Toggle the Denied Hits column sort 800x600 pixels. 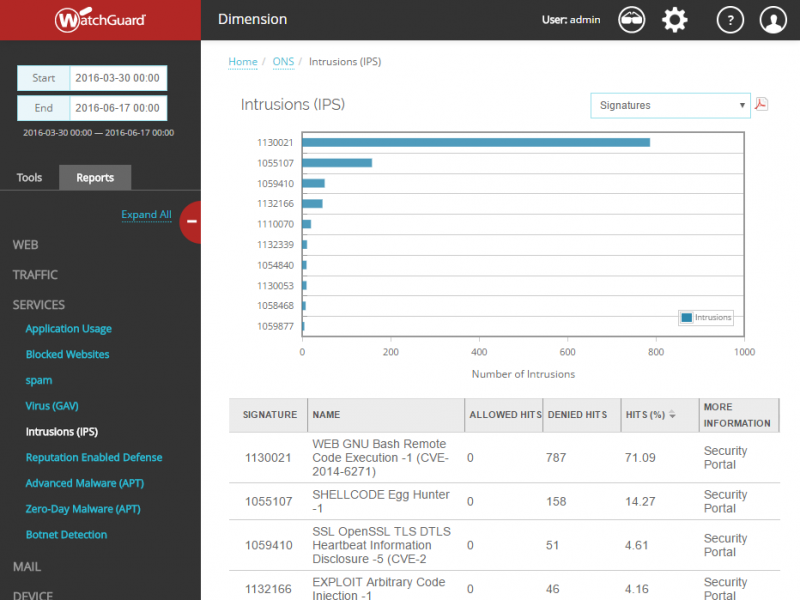click(x=576, y=415)
